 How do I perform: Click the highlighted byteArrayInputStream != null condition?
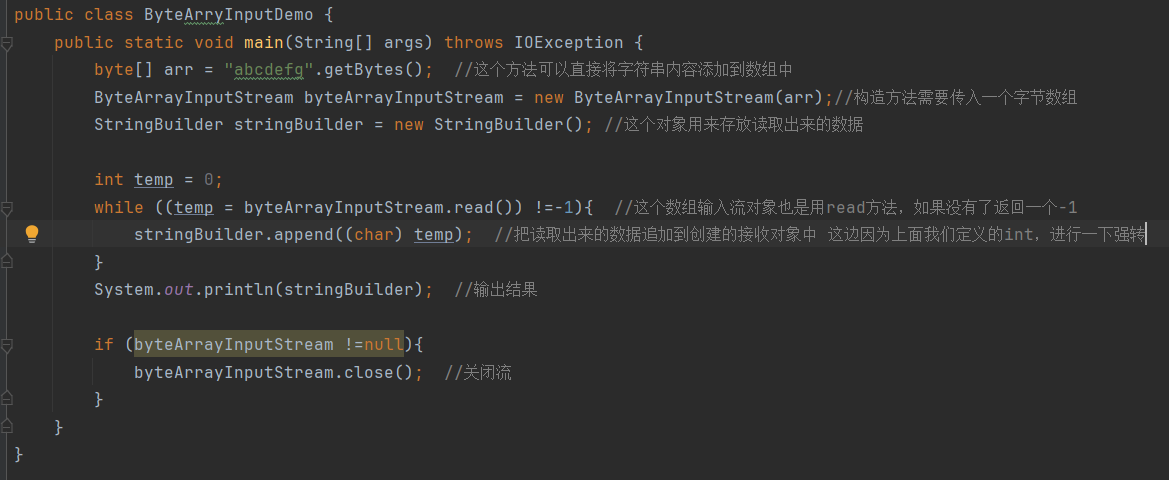tap(268, 345)
